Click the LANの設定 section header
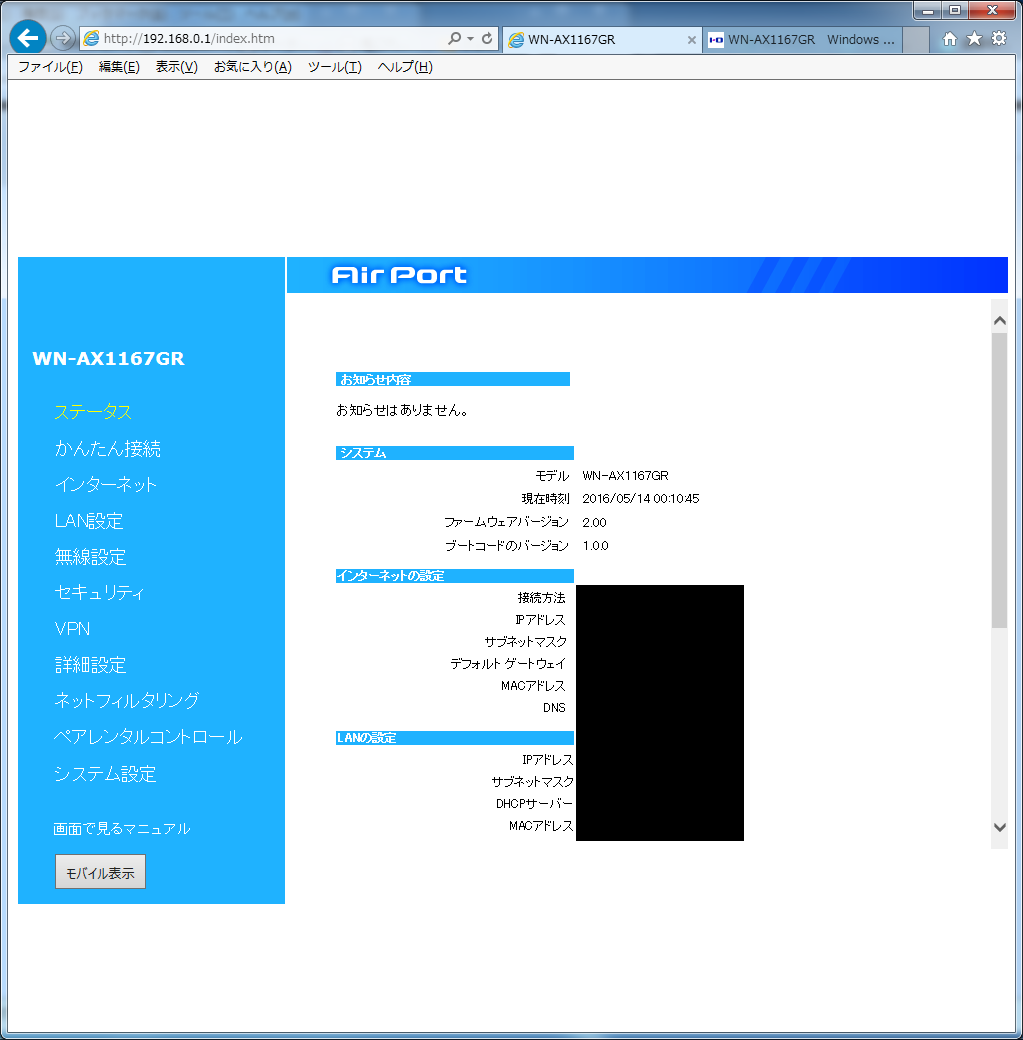Screen dimensions: 1023x1040 click(x=454, y=738)
